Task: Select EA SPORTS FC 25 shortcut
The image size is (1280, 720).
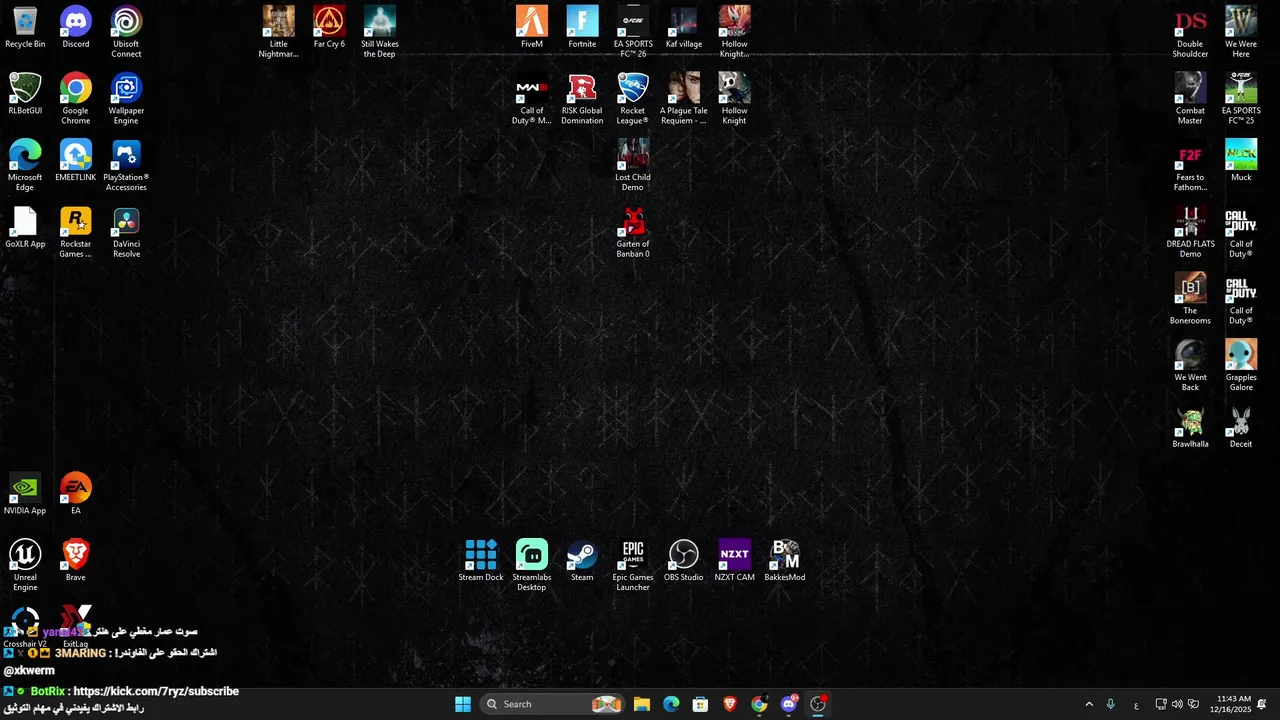Action: pyautogui.click(x=1241, y=99)
